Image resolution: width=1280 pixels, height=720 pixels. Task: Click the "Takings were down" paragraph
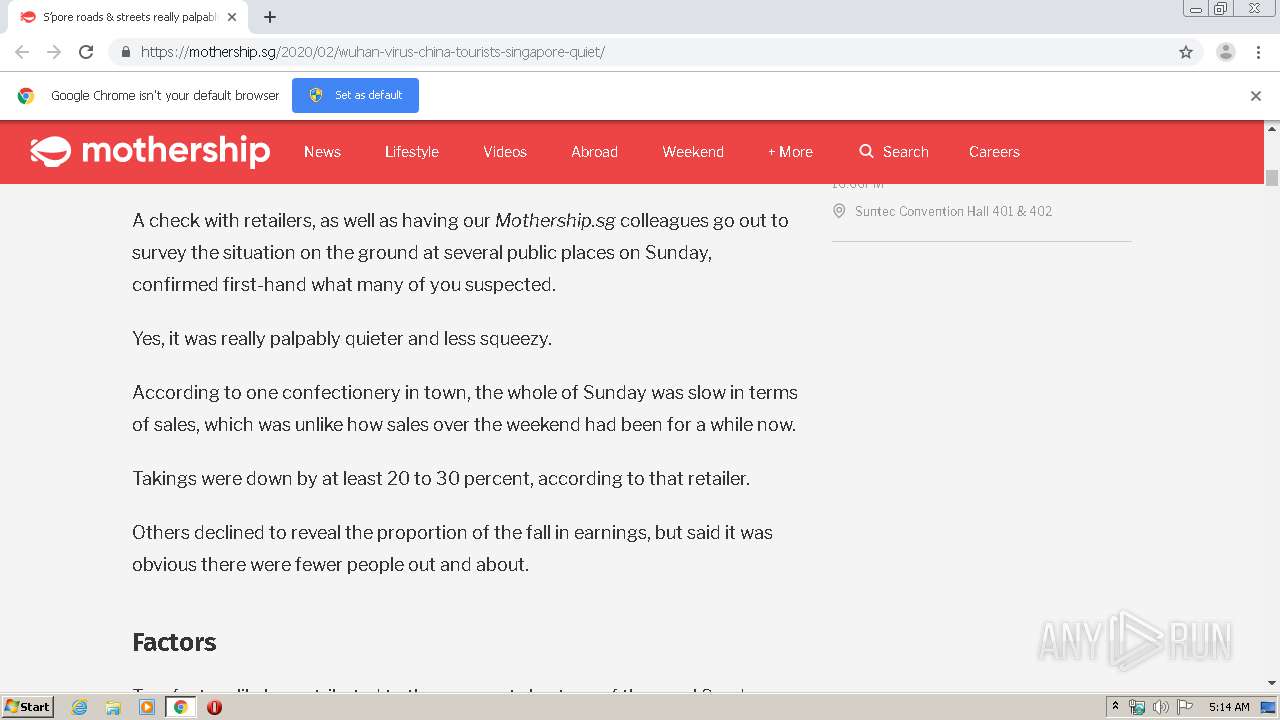(x=441, y=478)
